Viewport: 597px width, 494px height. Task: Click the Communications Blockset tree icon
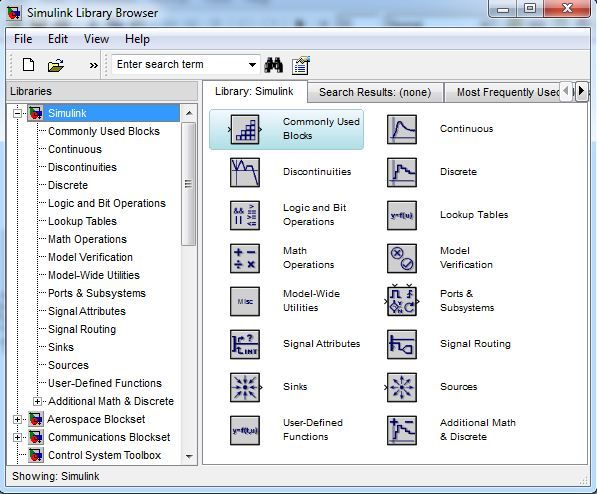click(36, 437)
